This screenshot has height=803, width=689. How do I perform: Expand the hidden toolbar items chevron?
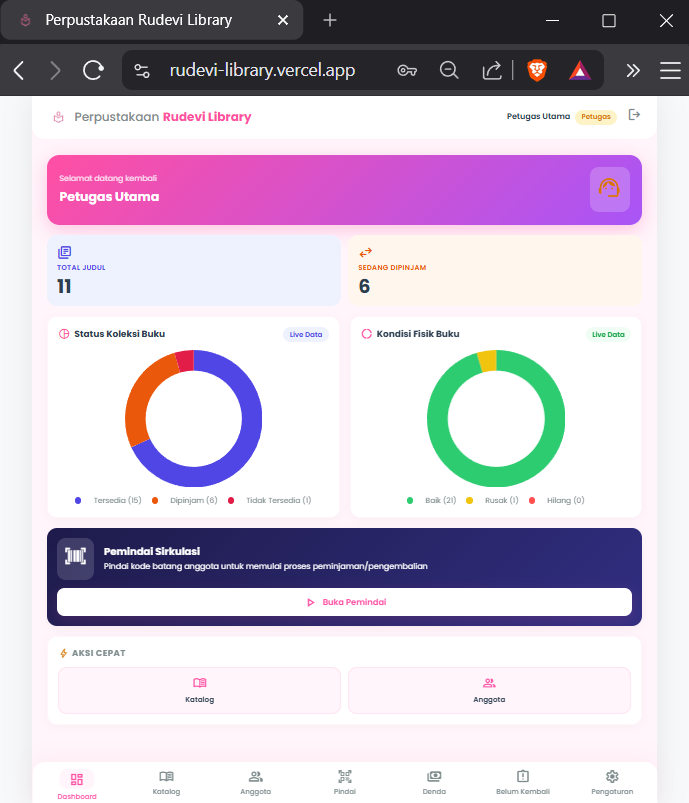tap(633, 70)
